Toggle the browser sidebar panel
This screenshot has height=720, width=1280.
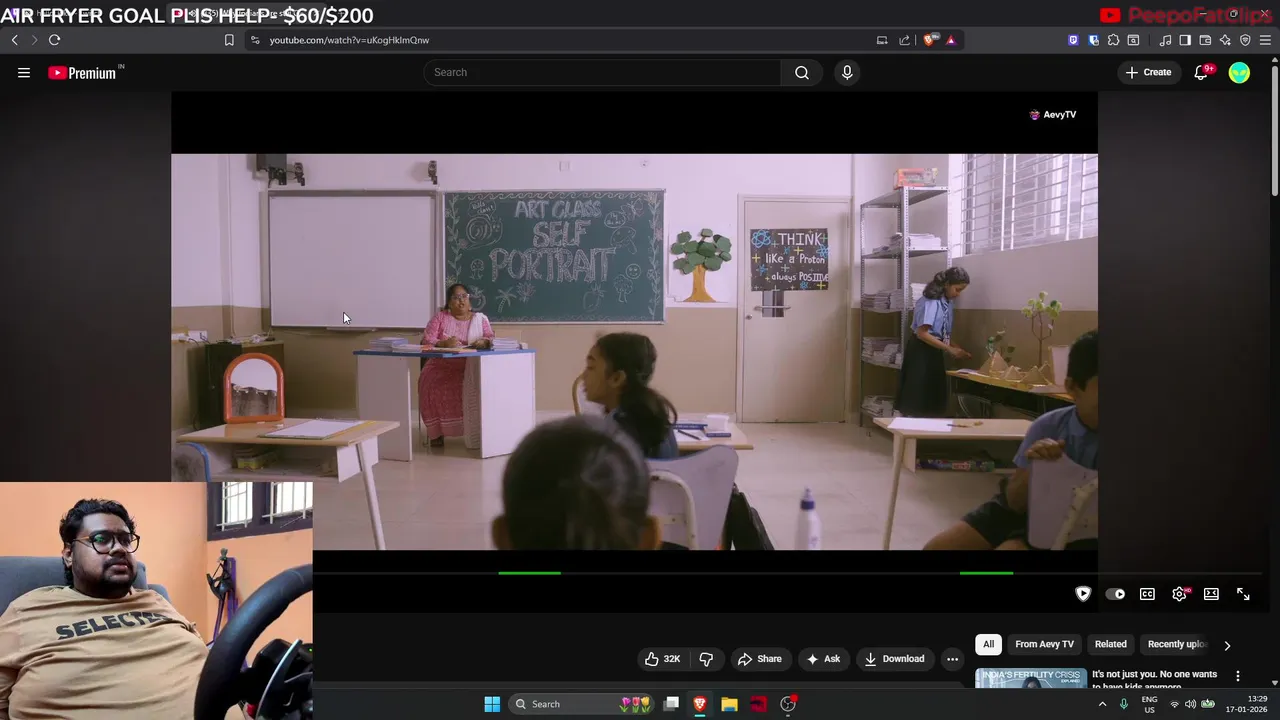click(x=1185, y=40)
